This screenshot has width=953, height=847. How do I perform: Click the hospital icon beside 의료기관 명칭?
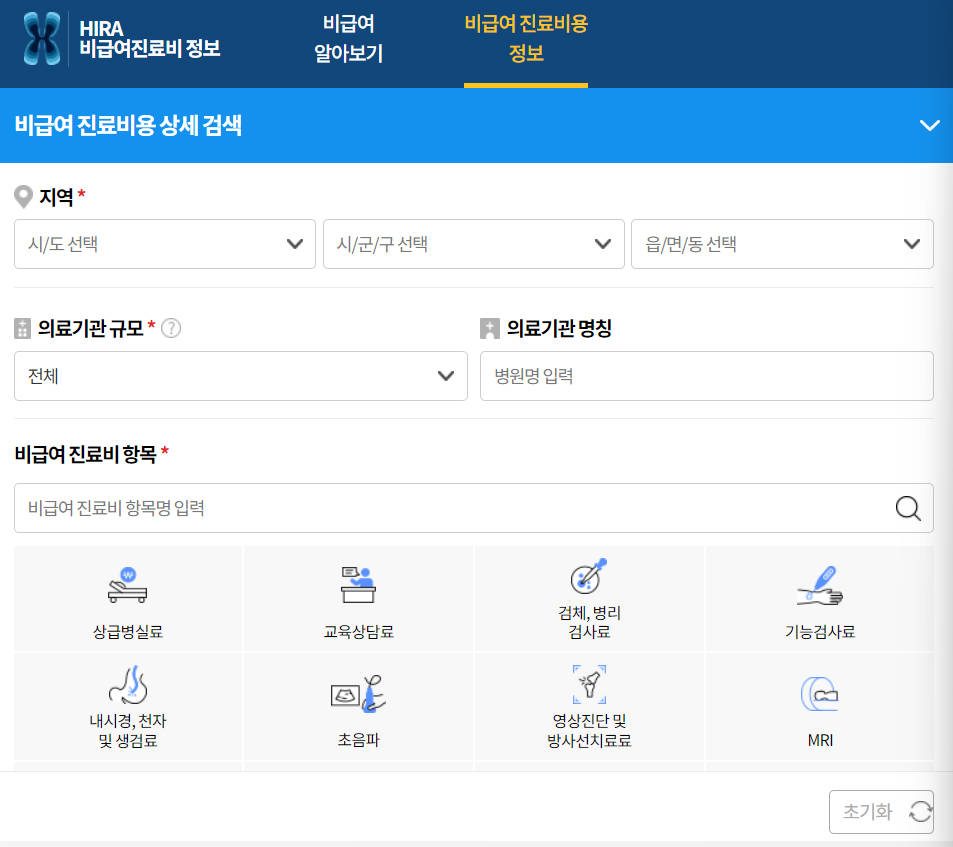click(x=489, y=328)
